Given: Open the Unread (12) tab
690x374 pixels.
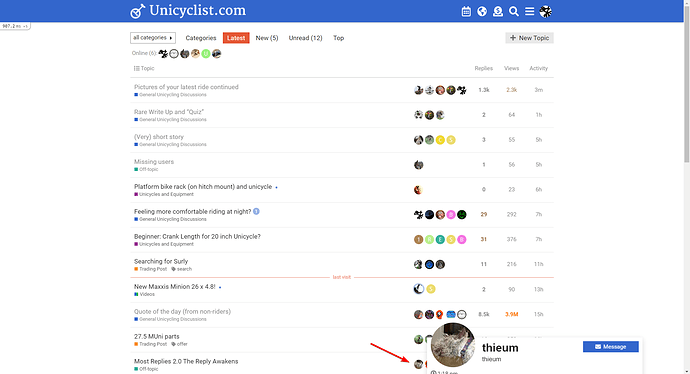Looking at the screenshot, I should tap(305, 38).
